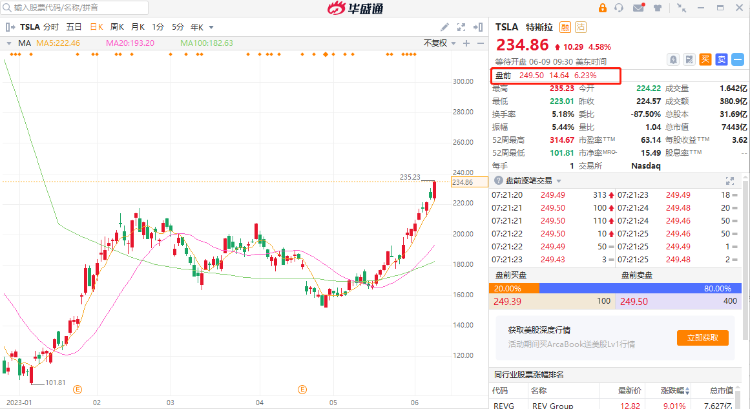750x409 pixels.
Task: Switch to 五日 chart tab
Action: [74, 27]
